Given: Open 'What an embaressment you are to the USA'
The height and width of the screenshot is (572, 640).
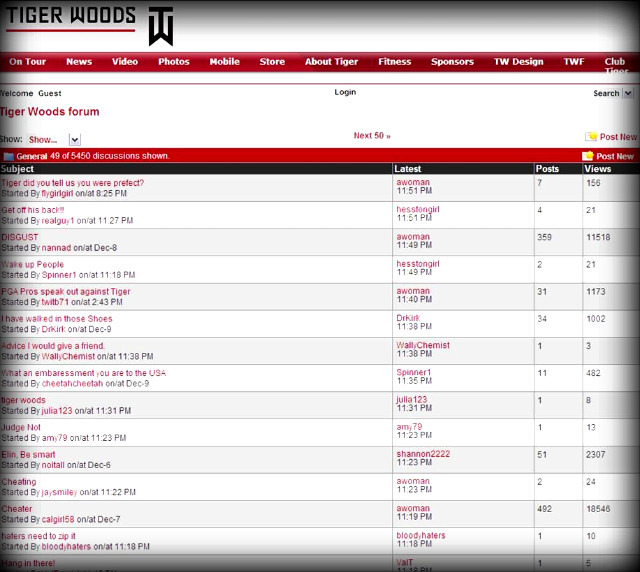Looking at the screenshot, I should [x=84, y=373].
